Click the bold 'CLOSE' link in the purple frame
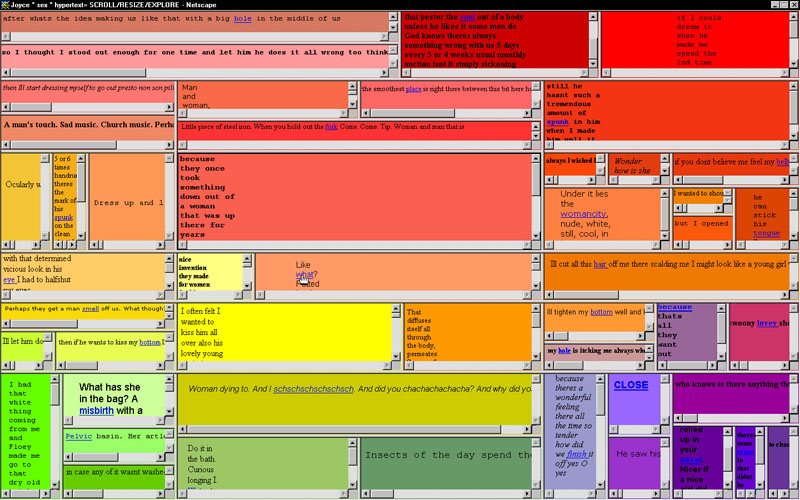This screenshot has width=800, height=500. 630,385
